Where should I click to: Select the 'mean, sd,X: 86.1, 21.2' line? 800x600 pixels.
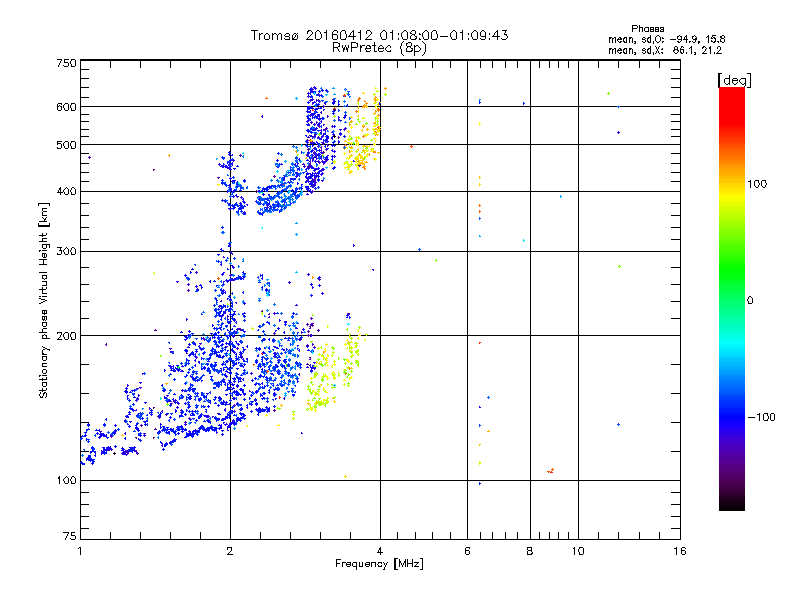pyautogui.click(x=665, y=50)
